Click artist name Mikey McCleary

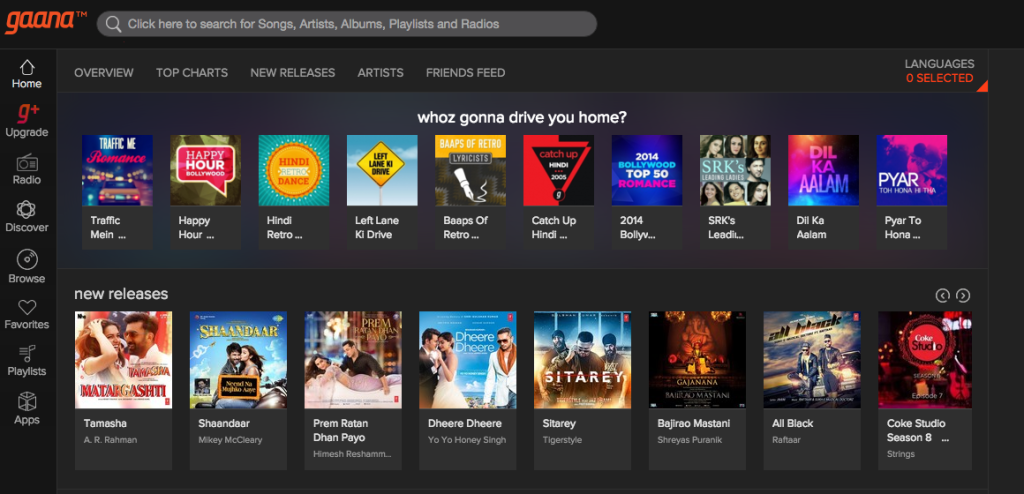pyautogui.click(x=230, y=440)
